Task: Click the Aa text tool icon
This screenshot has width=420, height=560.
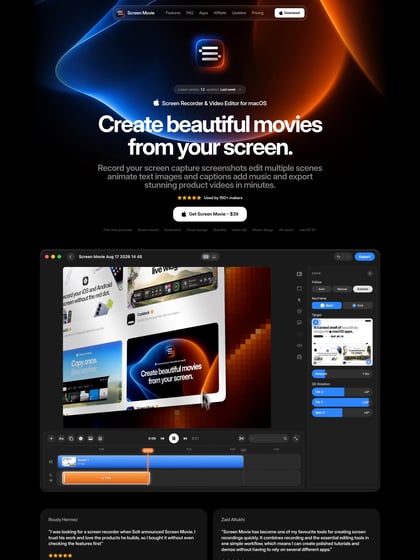Action: [61, 438]
